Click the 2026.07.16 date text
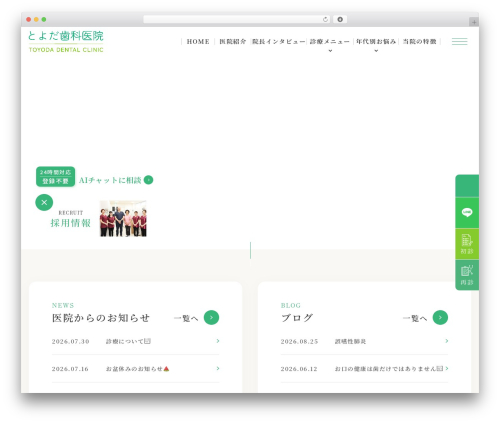The height and width of the screenshot is (423, 500). tap(70, 369)
